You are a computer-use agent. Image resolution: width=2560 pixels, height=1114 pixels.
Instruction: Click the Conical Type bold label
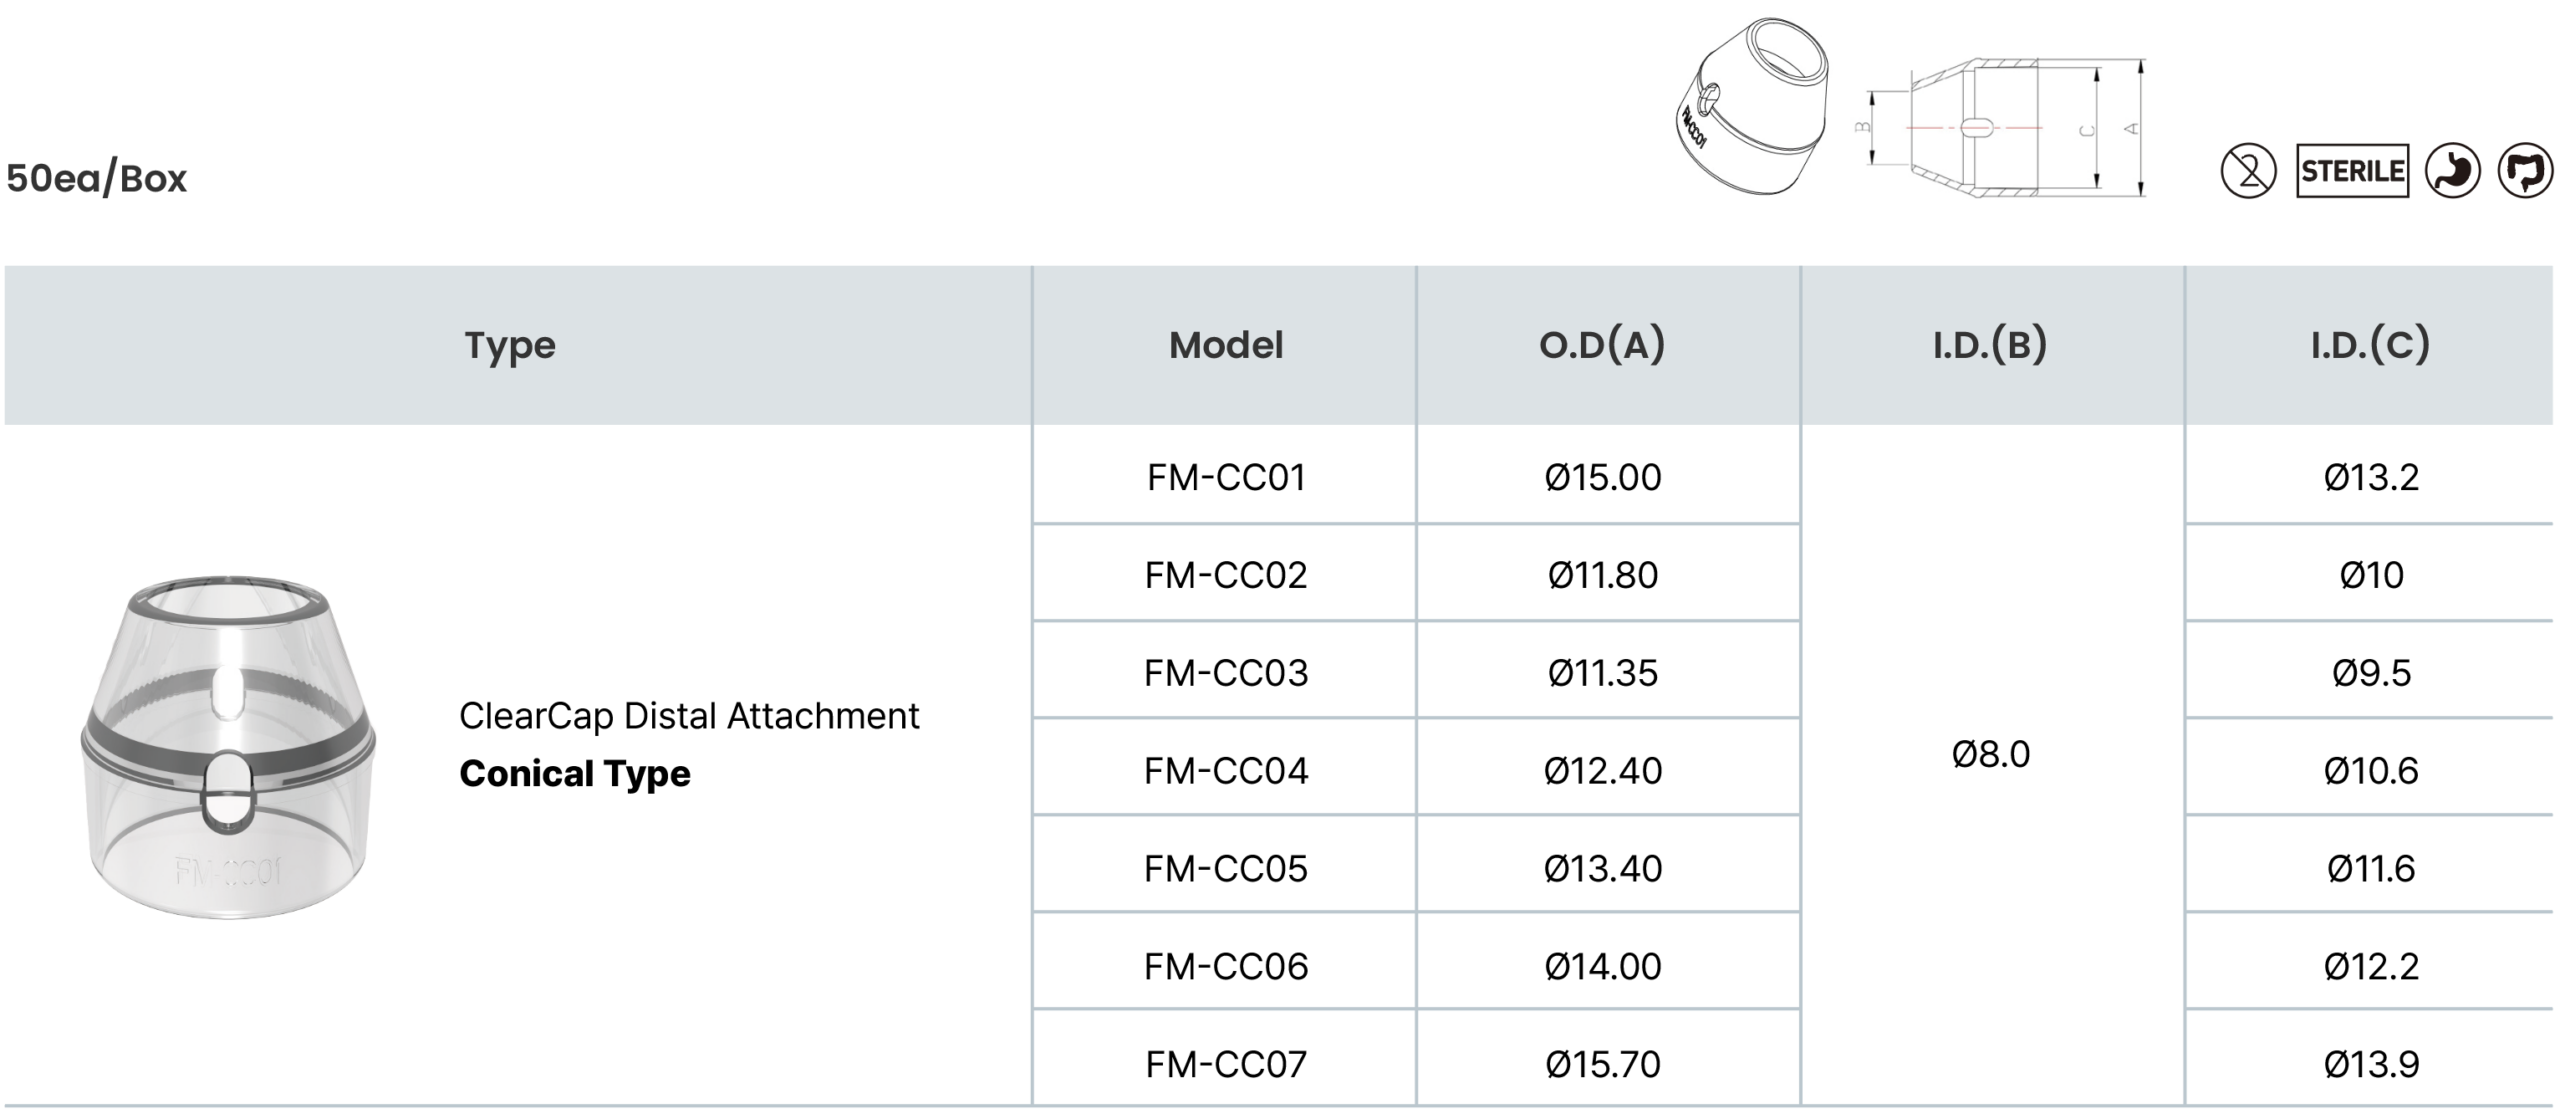(575, 774)
